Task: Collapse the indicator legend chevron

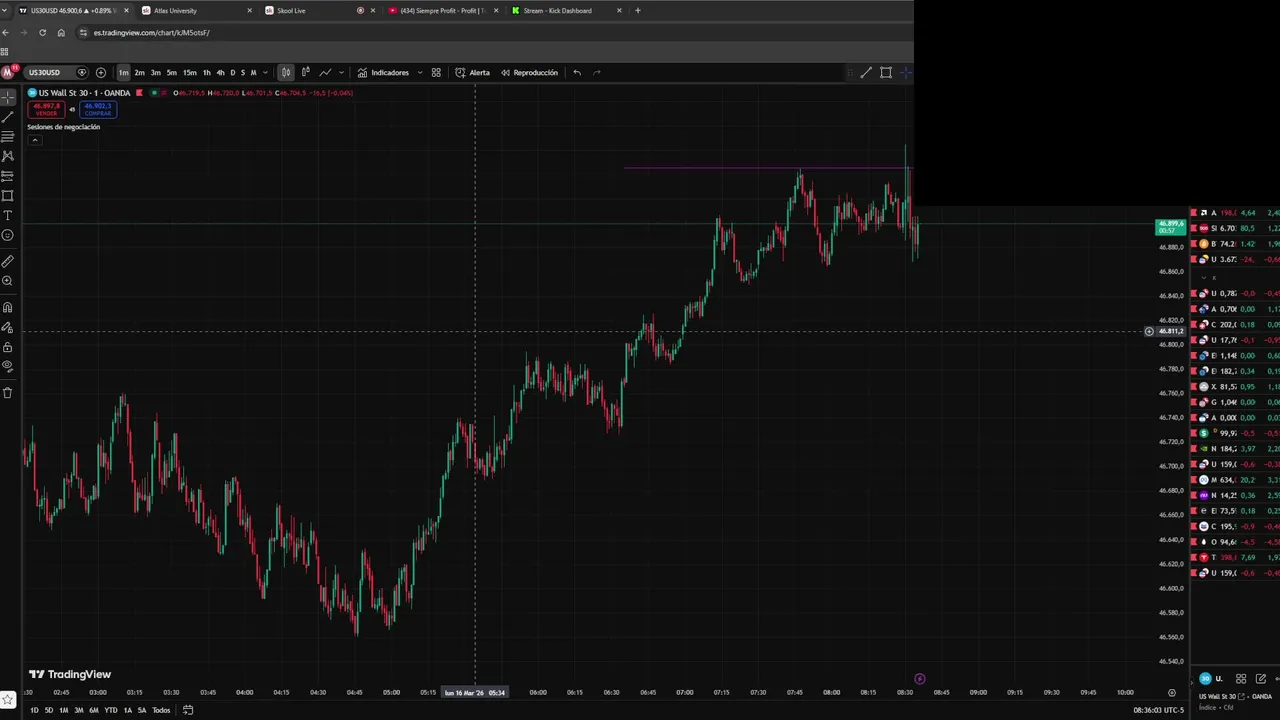Action: pyautogui.click(x=34, y=139)
